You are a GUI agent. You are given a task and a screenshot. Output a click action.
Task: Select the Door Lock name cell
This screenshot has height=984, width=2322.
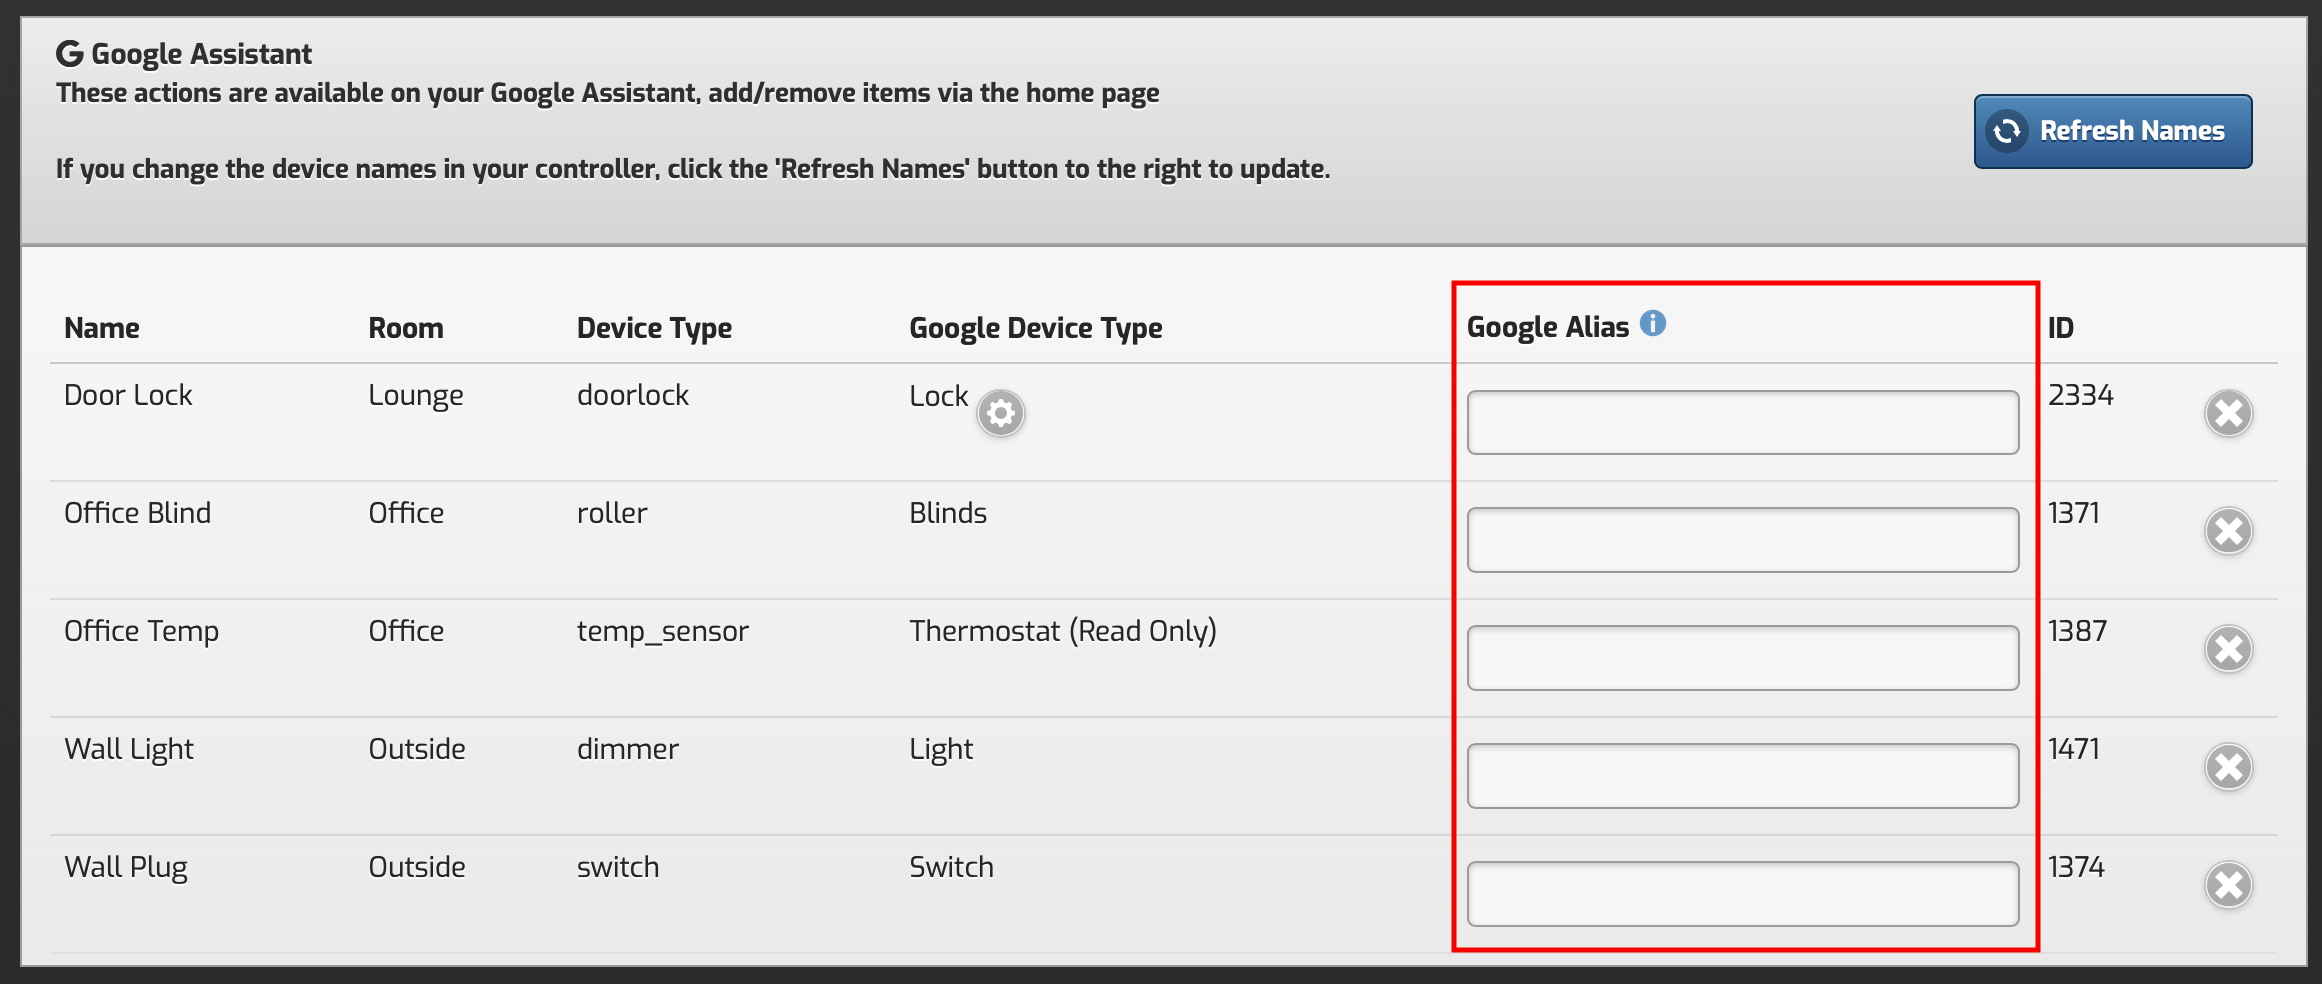click(x=128, y=395)
